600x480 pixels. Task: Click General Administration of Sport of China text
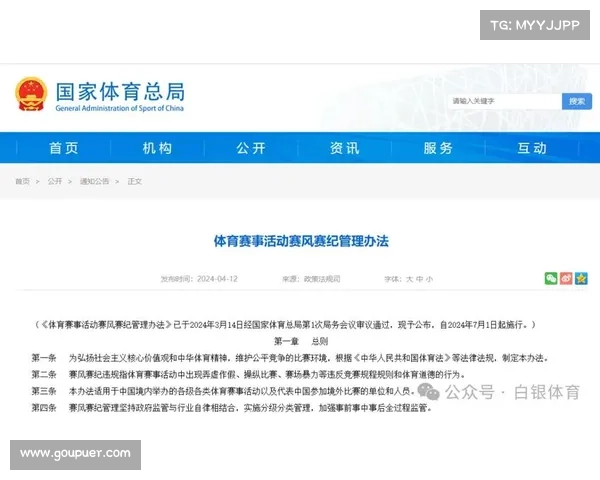(x=119, y=108)
